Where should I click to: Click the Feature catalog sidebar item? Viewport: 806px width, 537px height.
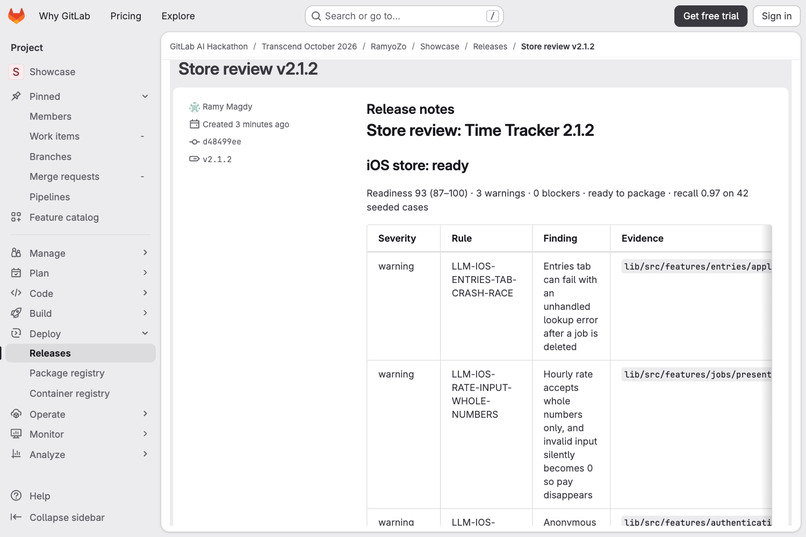pos(81,217)
